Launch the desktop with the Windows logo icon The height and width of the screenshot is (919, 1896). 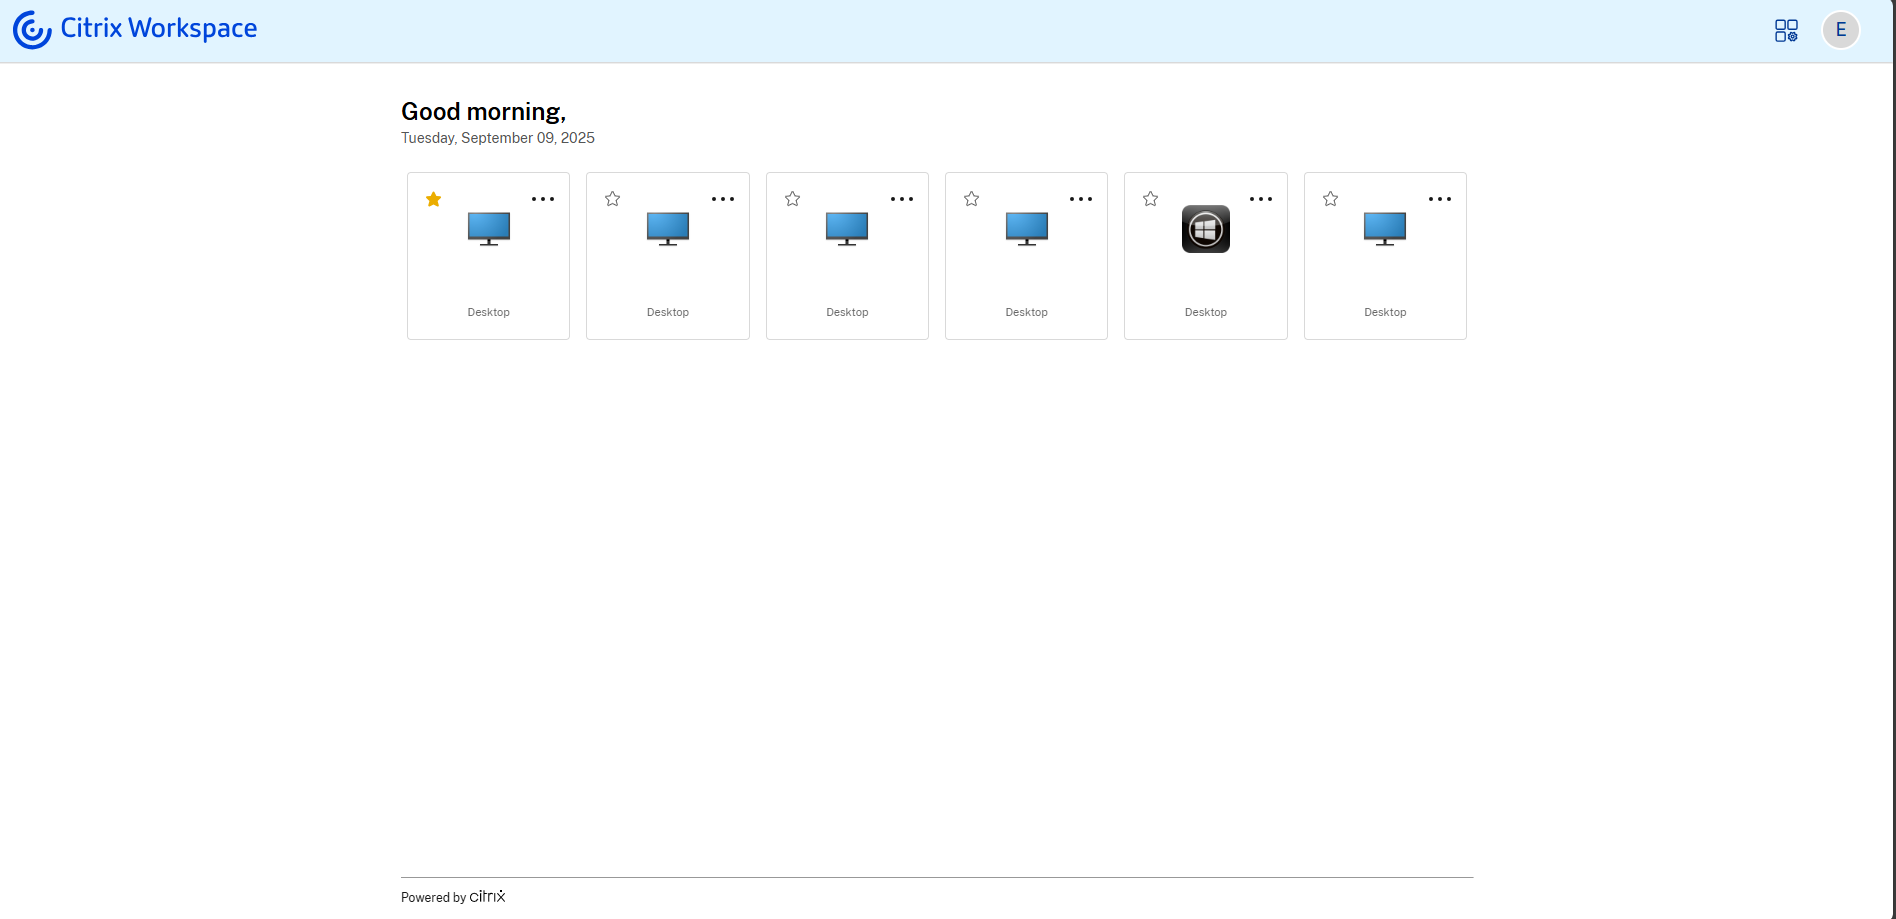1205,229
